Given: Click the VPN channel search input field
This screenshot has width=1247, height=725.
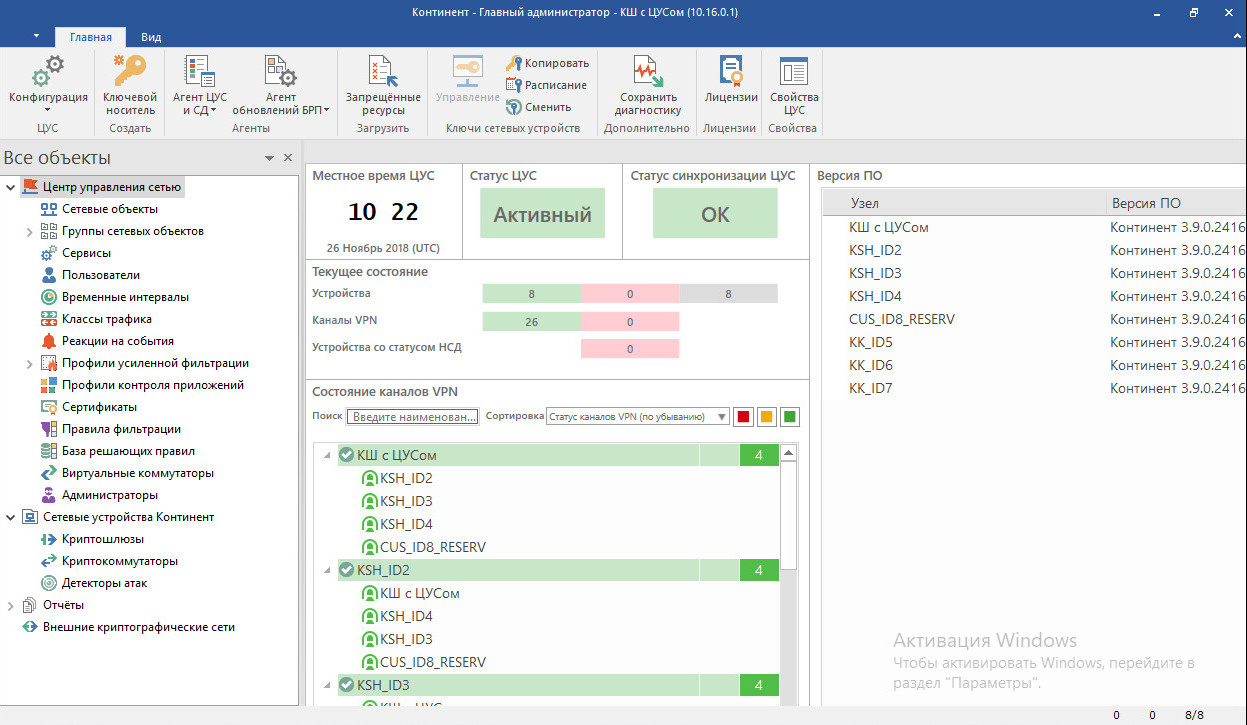Looking at the screenshot, I should [414, 417].
